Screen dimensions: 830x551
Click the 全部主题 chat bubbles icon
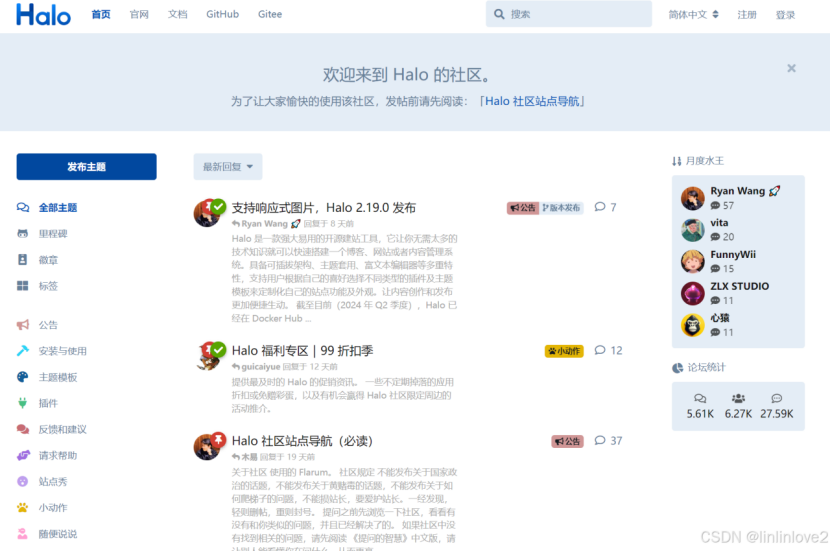pyautogui.click(x=23, y=207)
